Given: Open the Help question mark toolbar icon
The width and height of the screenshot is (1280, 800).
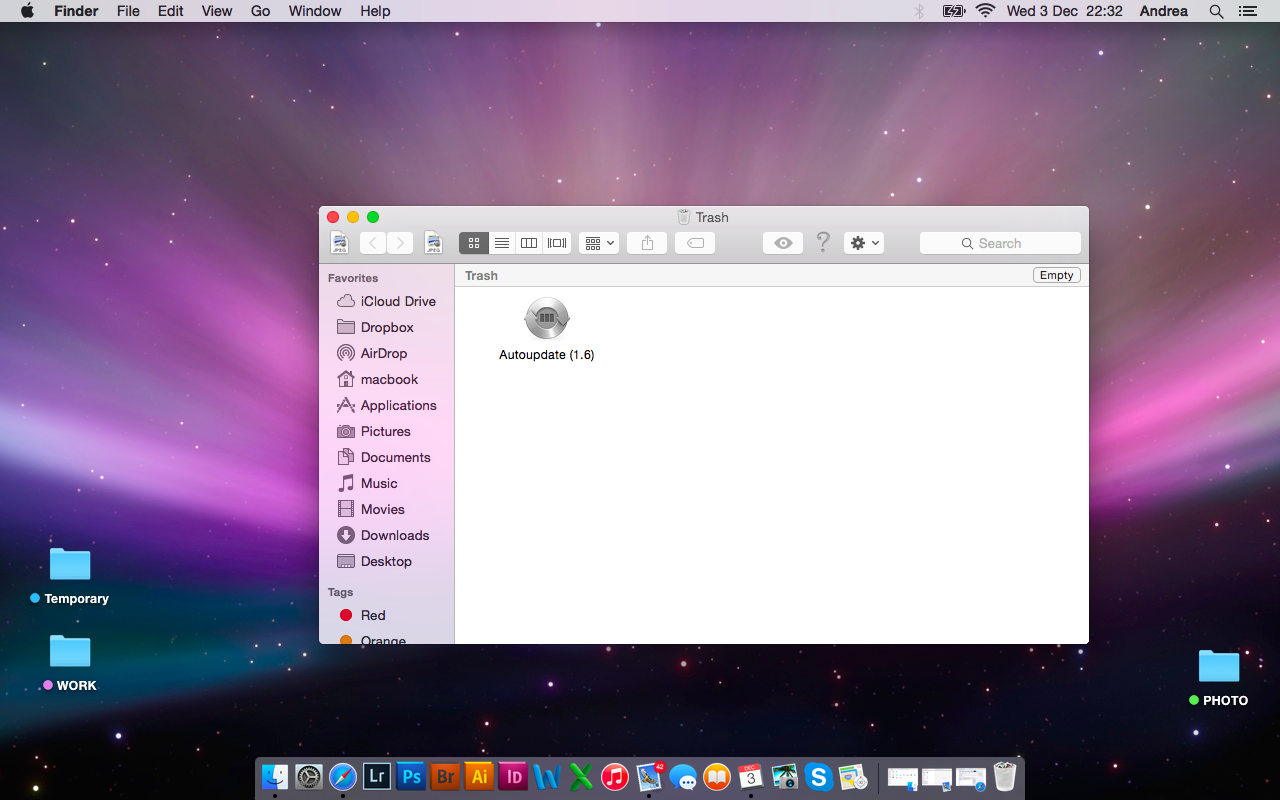Looking at the screenshot, I should tap(823, 242).
